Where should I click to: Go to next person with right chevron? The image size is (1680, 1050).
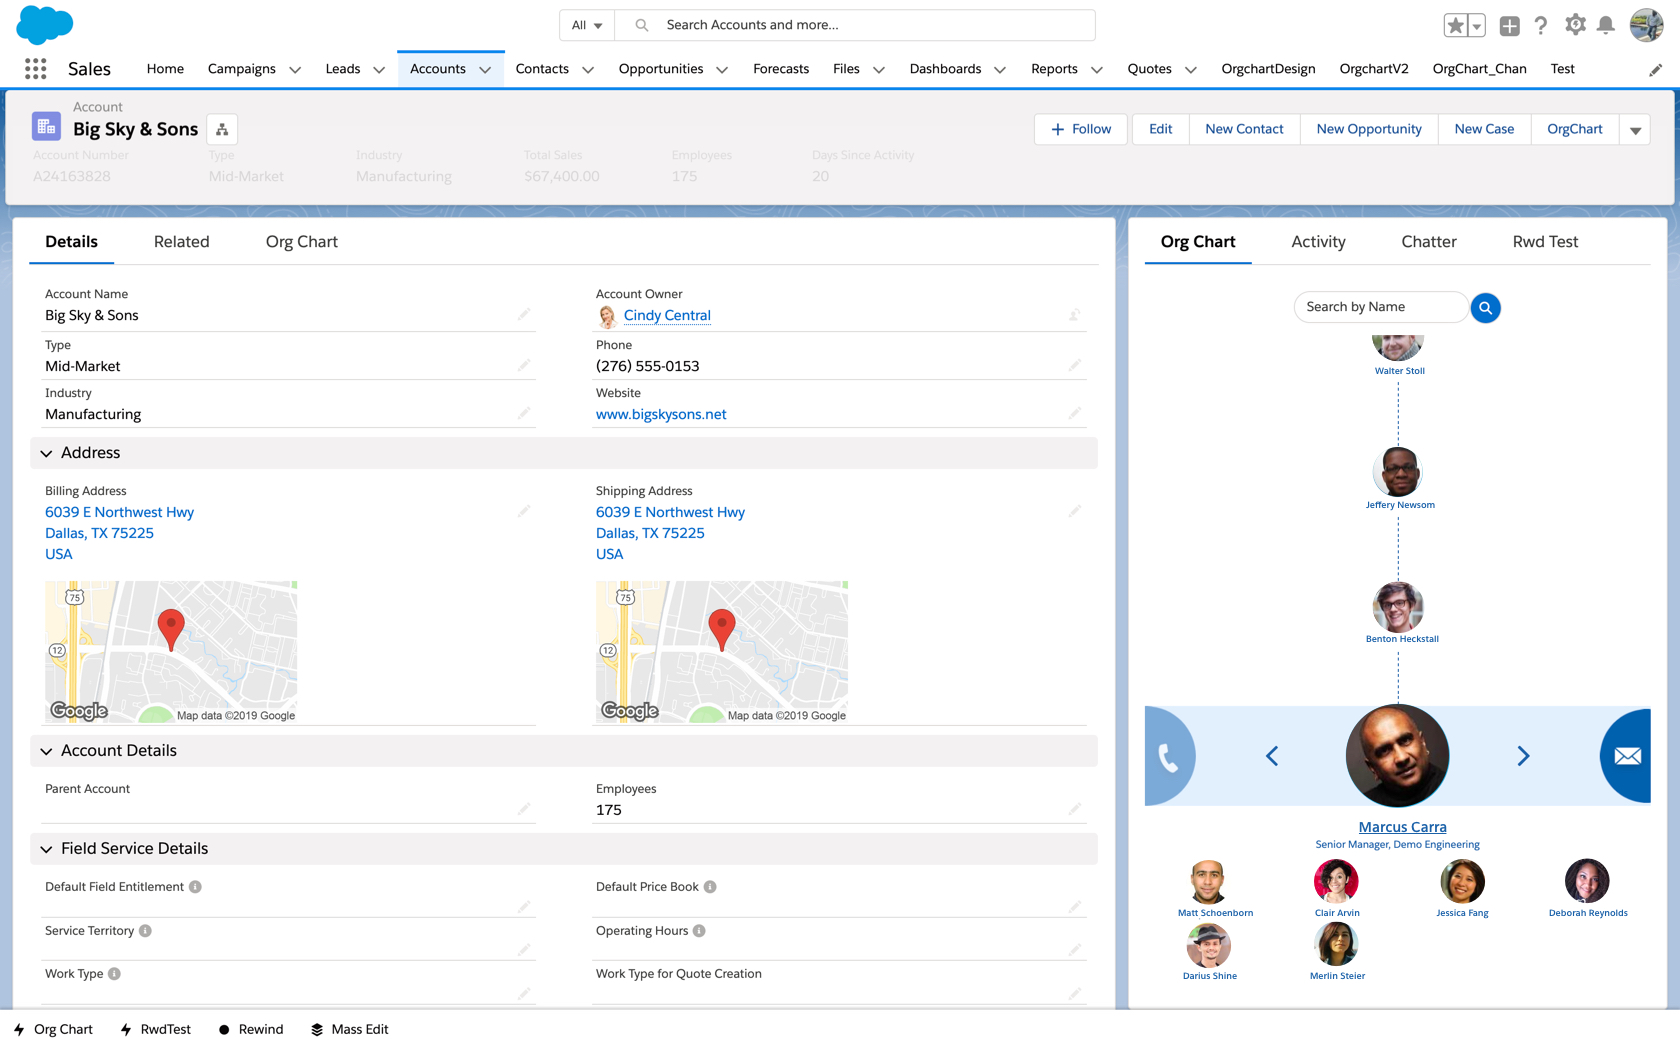[1523, 756]
